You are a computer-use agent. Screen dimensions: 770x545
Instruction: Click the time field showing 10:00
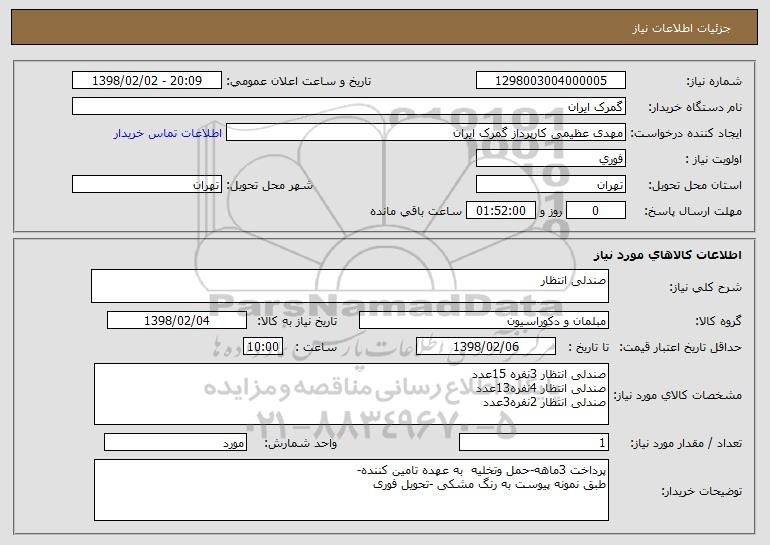(263, 346)
